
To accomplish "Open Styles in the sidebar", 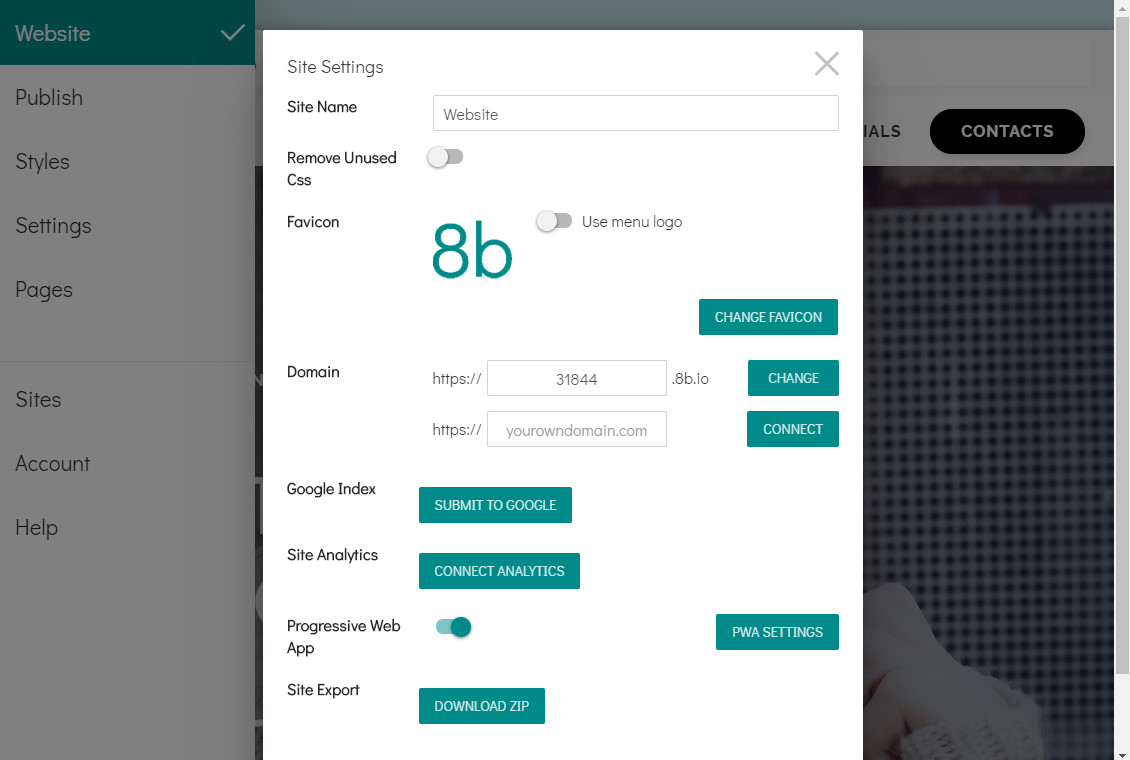I will [x=43, y=161].
